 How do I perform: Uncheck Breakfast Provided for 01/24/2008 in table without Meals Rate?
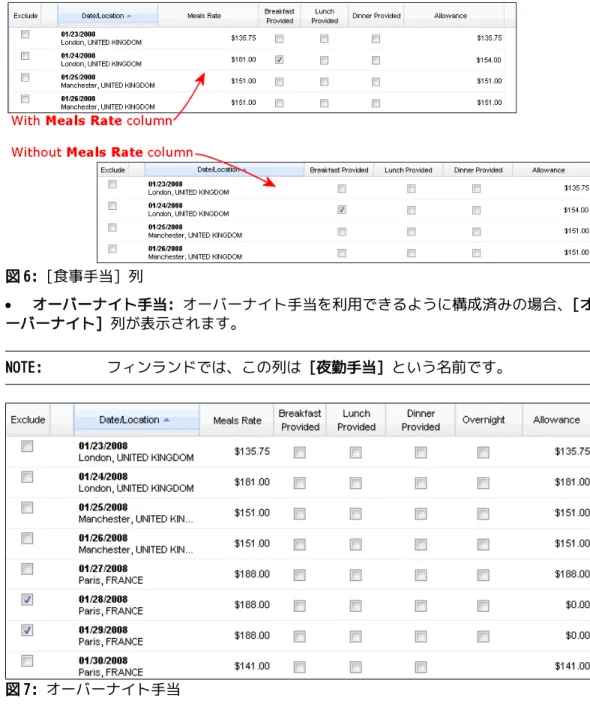[x=342, y=210]
